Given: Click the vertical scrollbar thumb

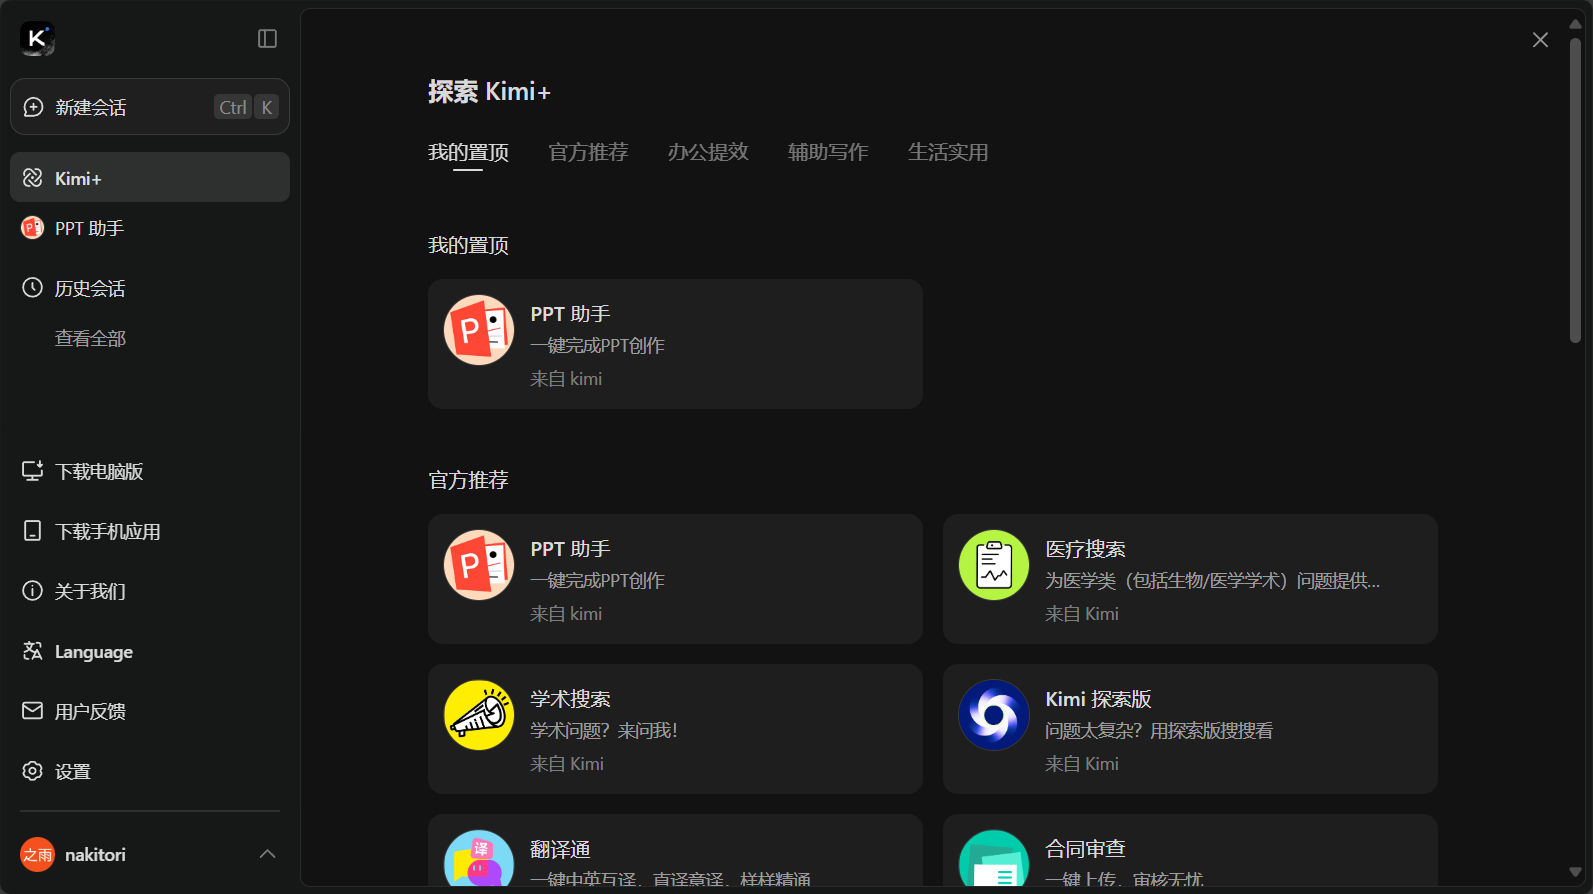Looking at the screenshot, I should coord(1575,190).
